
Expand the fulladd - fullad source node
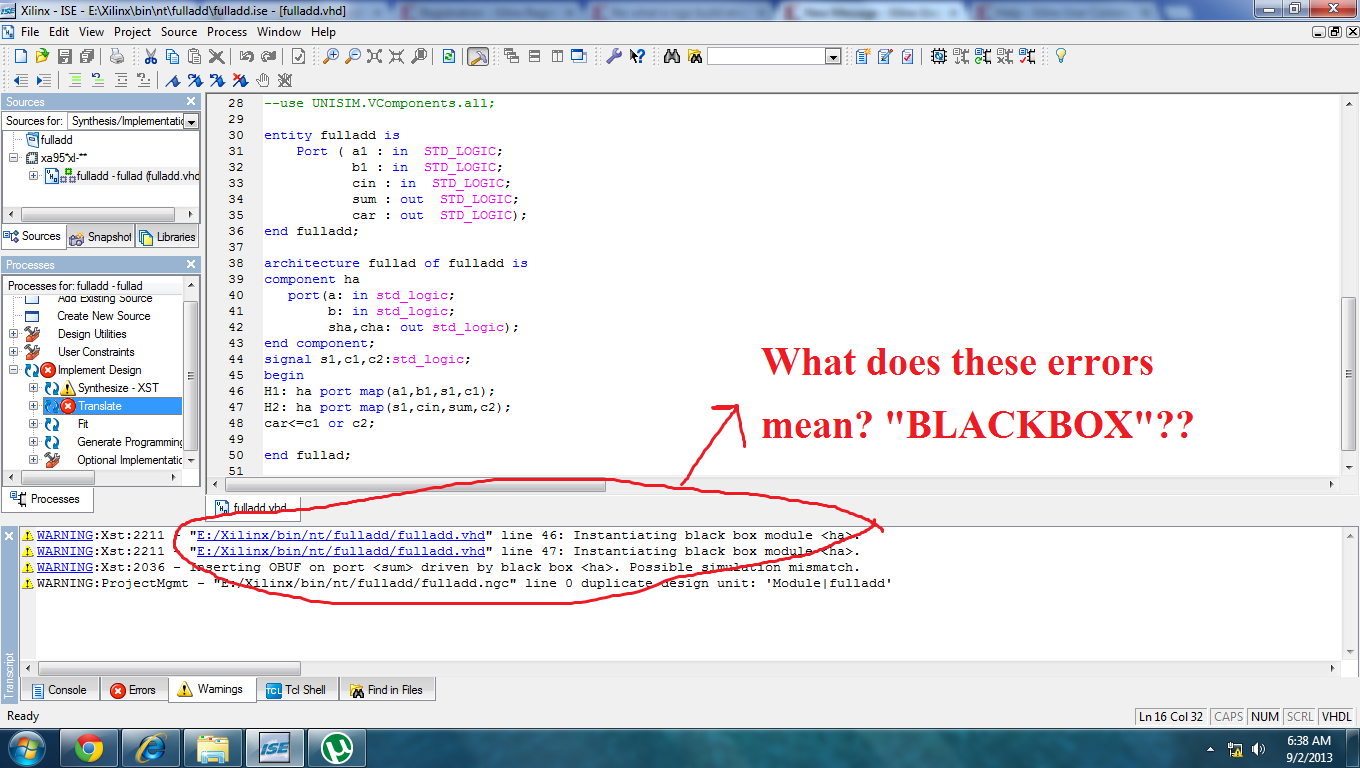(x=35, y=176)
